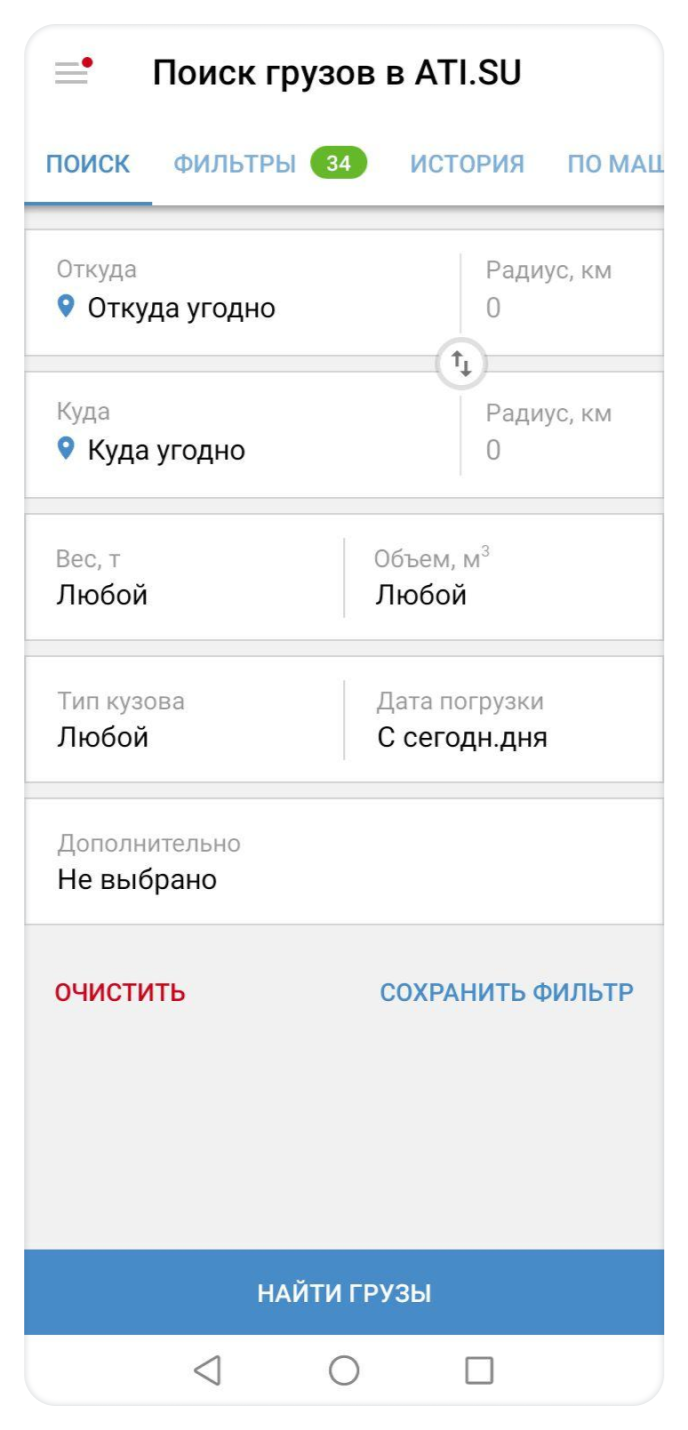Viewport: 688px width, 1430px height.
Task: Swap origin and destination locations
Action: tap(461, 364)
